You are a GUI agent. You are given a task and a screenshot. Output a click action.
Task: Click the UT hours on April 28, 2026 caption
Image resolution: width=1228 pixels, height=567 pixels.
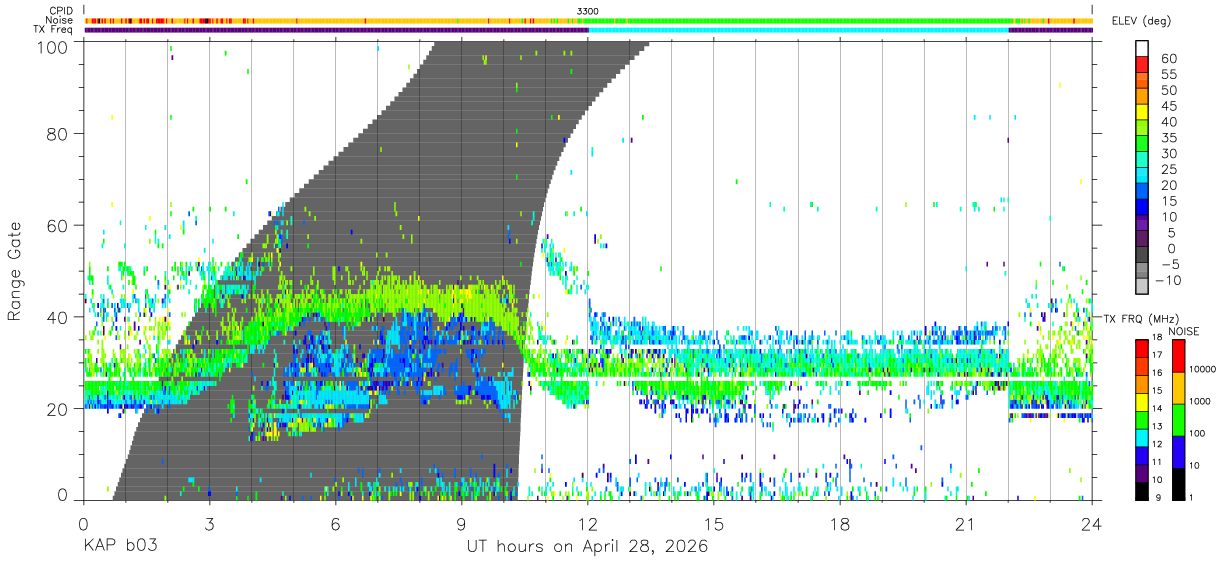(x=587, y=547)
